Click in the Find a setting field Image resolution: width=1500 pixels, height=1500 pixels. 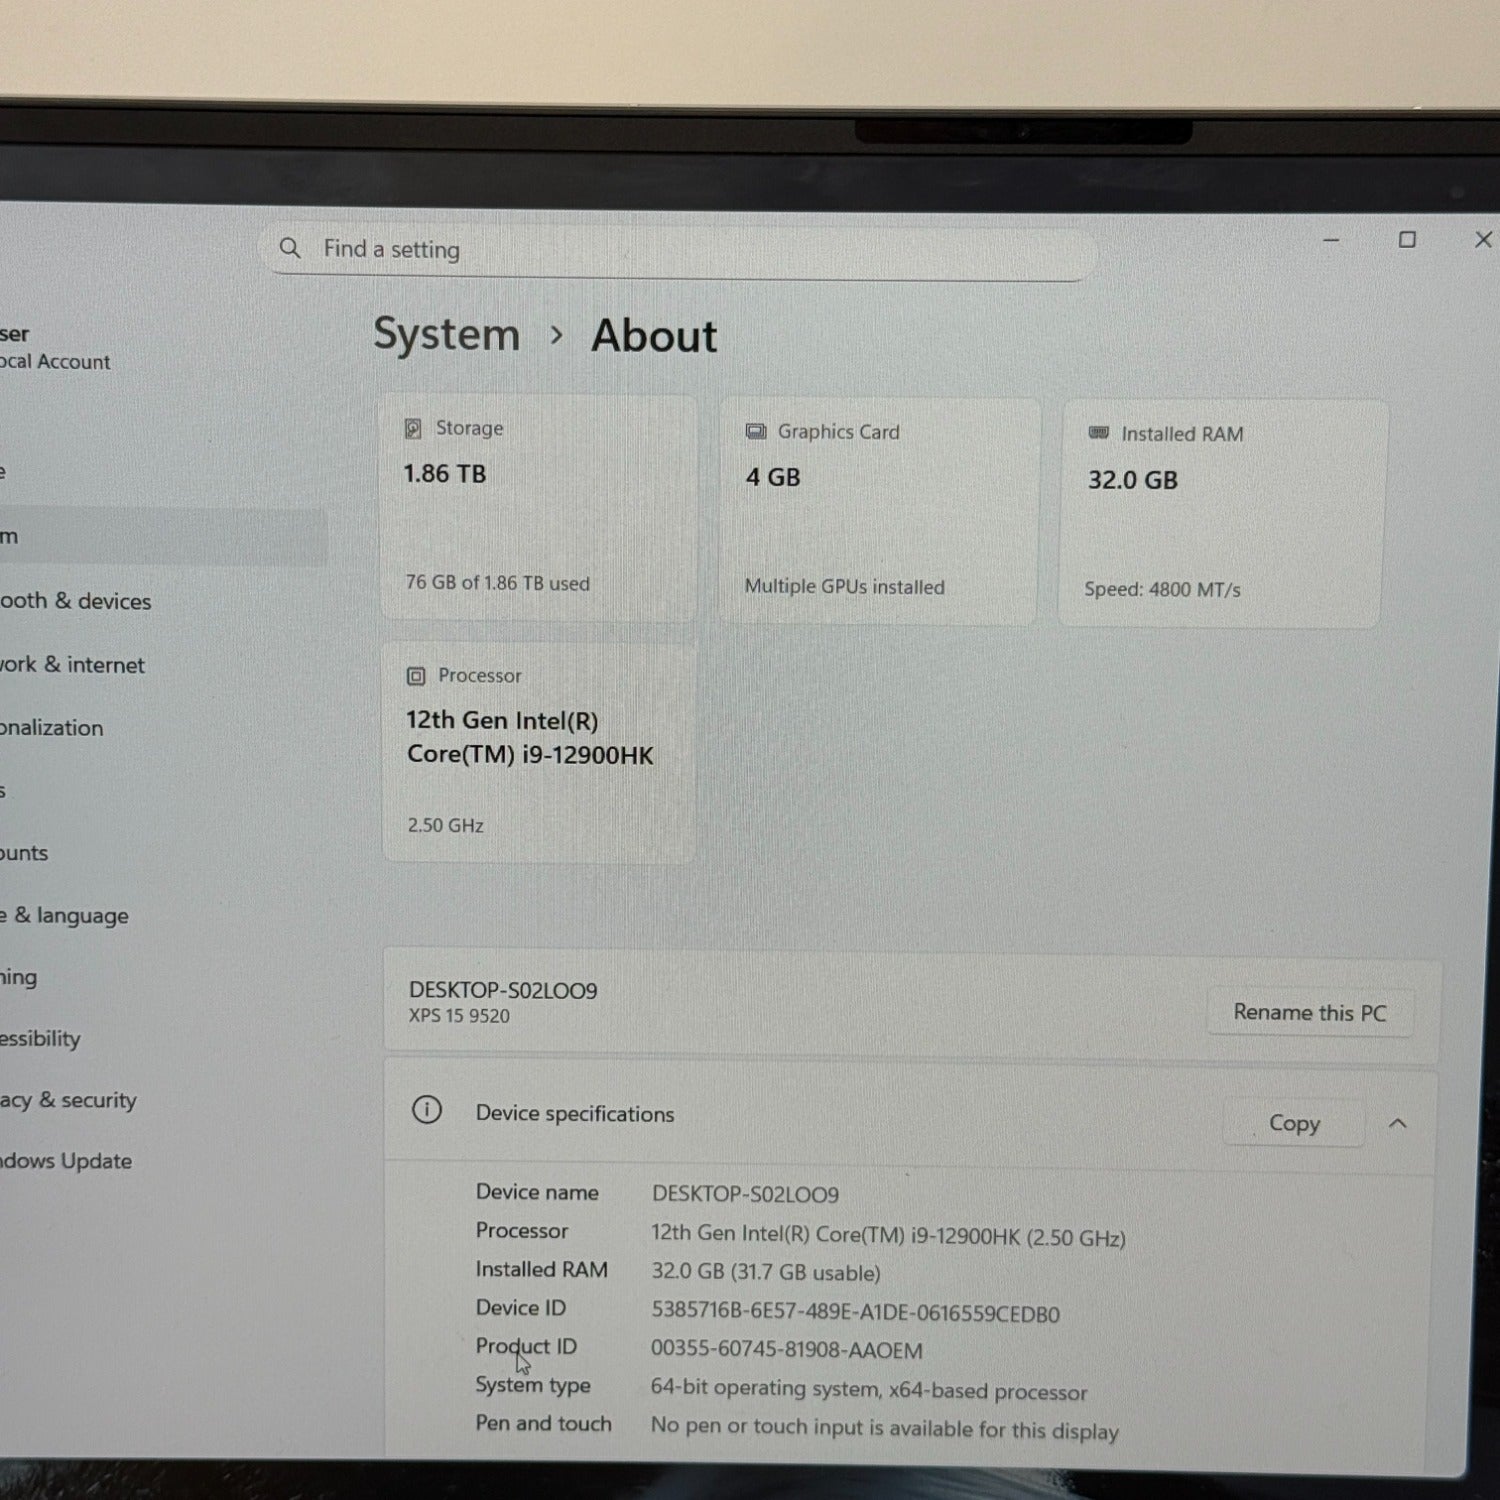680,250
